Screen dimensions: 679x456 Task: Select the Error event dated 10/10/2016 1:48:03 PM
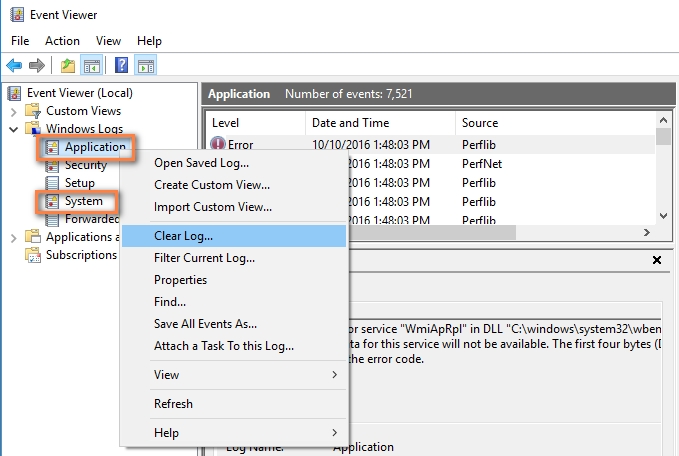coord(431,145)
